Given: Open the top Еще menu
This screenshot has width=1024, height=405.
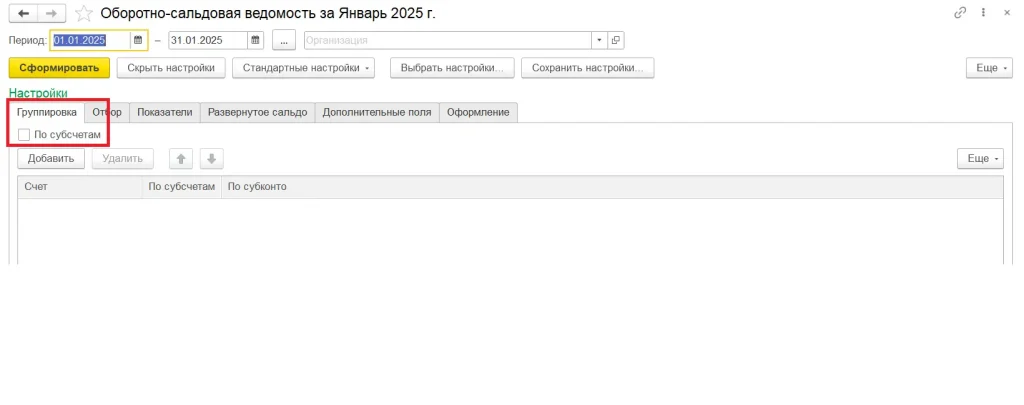Looking at the screenshot, I should tap(989, 68).
